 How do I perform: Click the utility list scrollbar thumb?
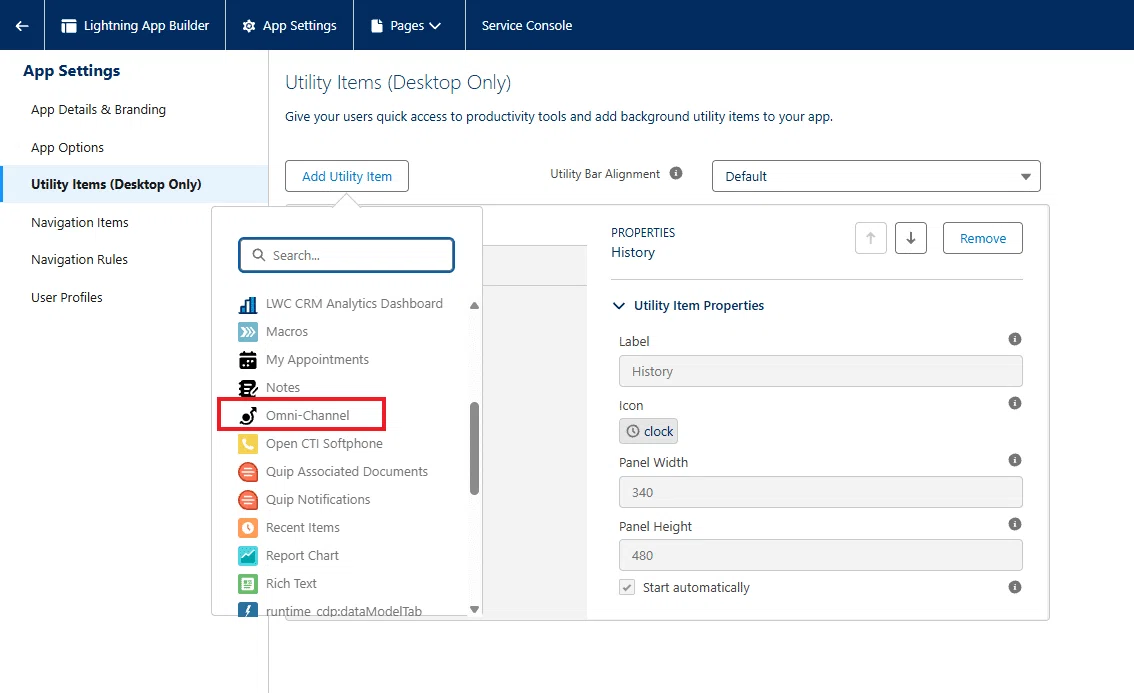point(474,448)
